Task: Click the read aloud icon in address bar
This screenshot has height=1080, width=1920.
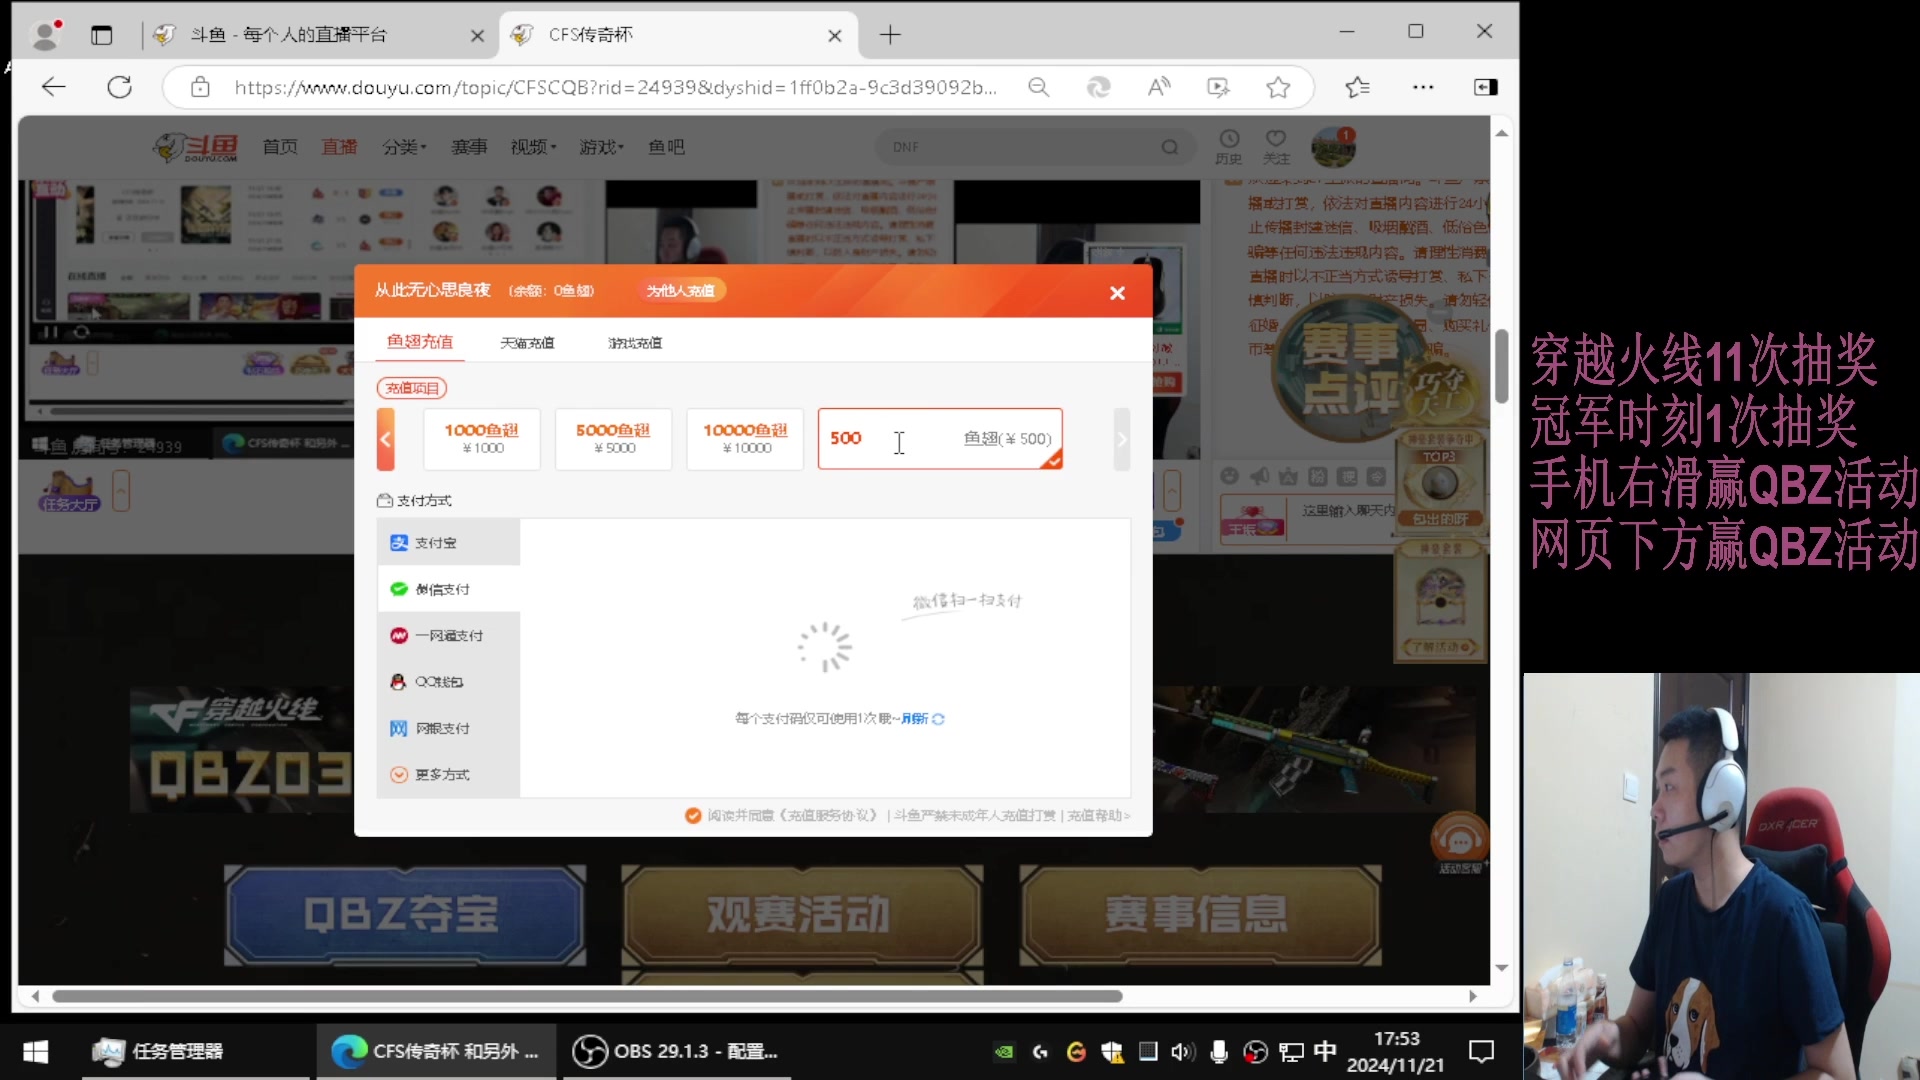Action: (x=1158, y=87)
